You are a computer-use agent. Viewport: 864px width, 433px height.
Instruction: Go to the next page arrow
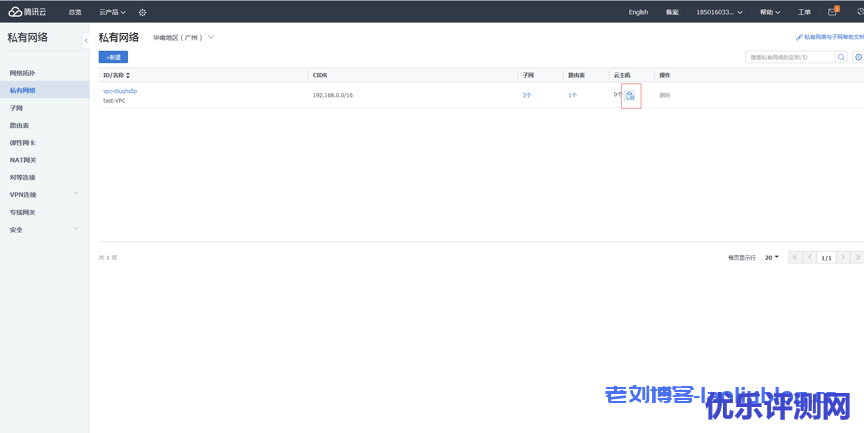coord(843,257)
